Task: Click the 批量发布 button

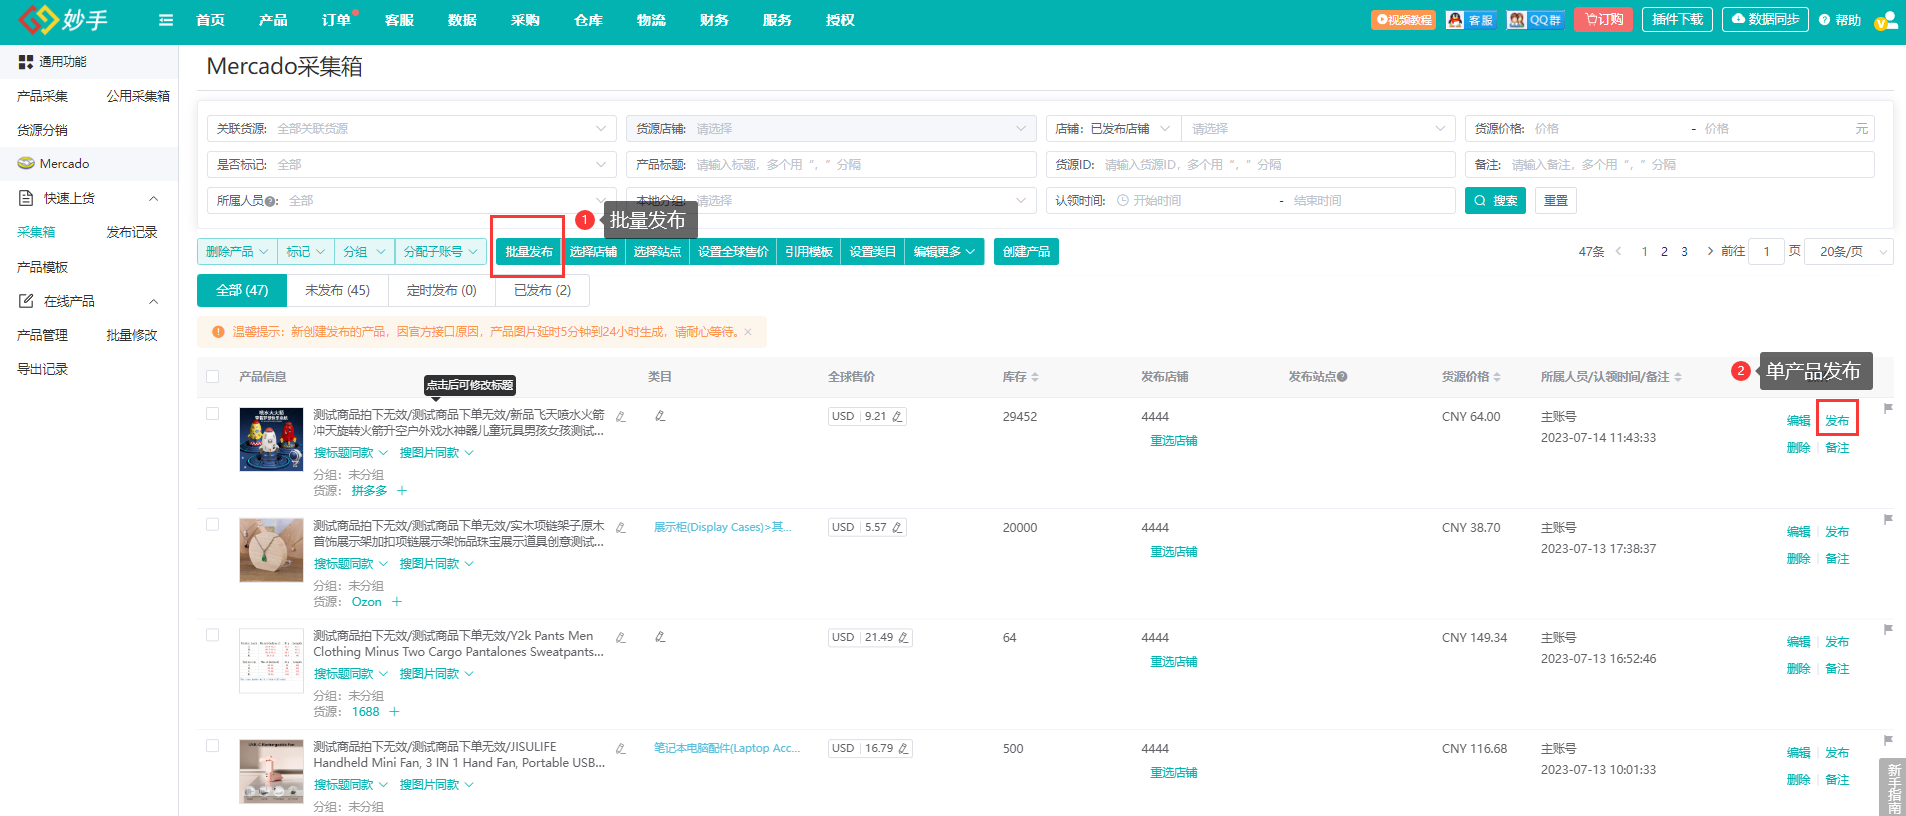Action: (x=528, y=252)
